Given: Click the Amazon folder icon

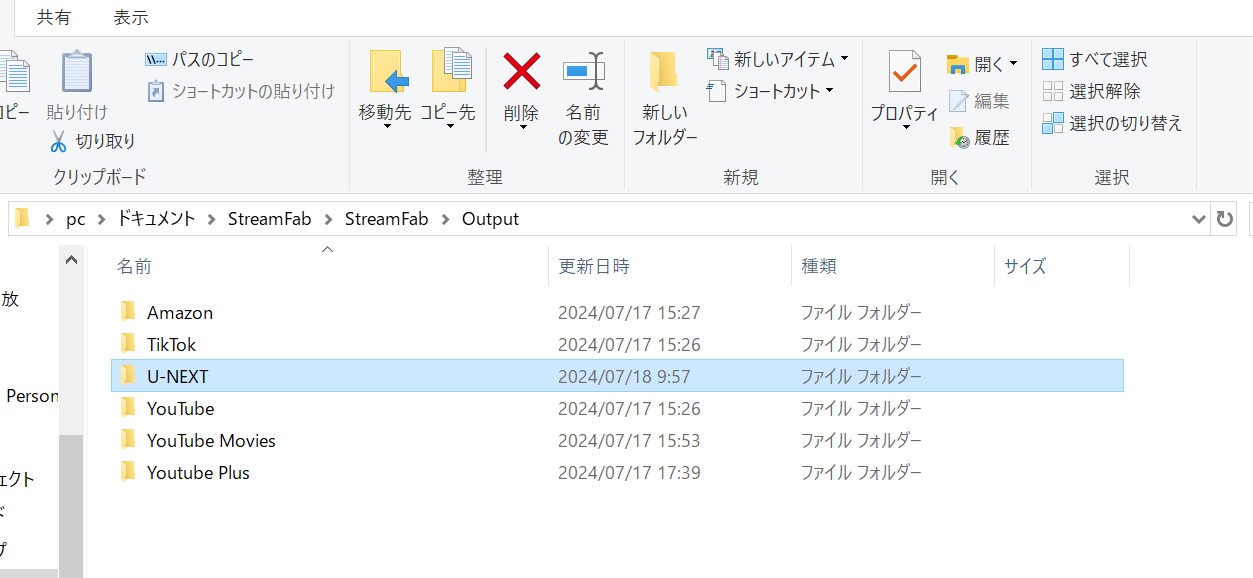Looking at the screenshot, I should tap(127, 311).
